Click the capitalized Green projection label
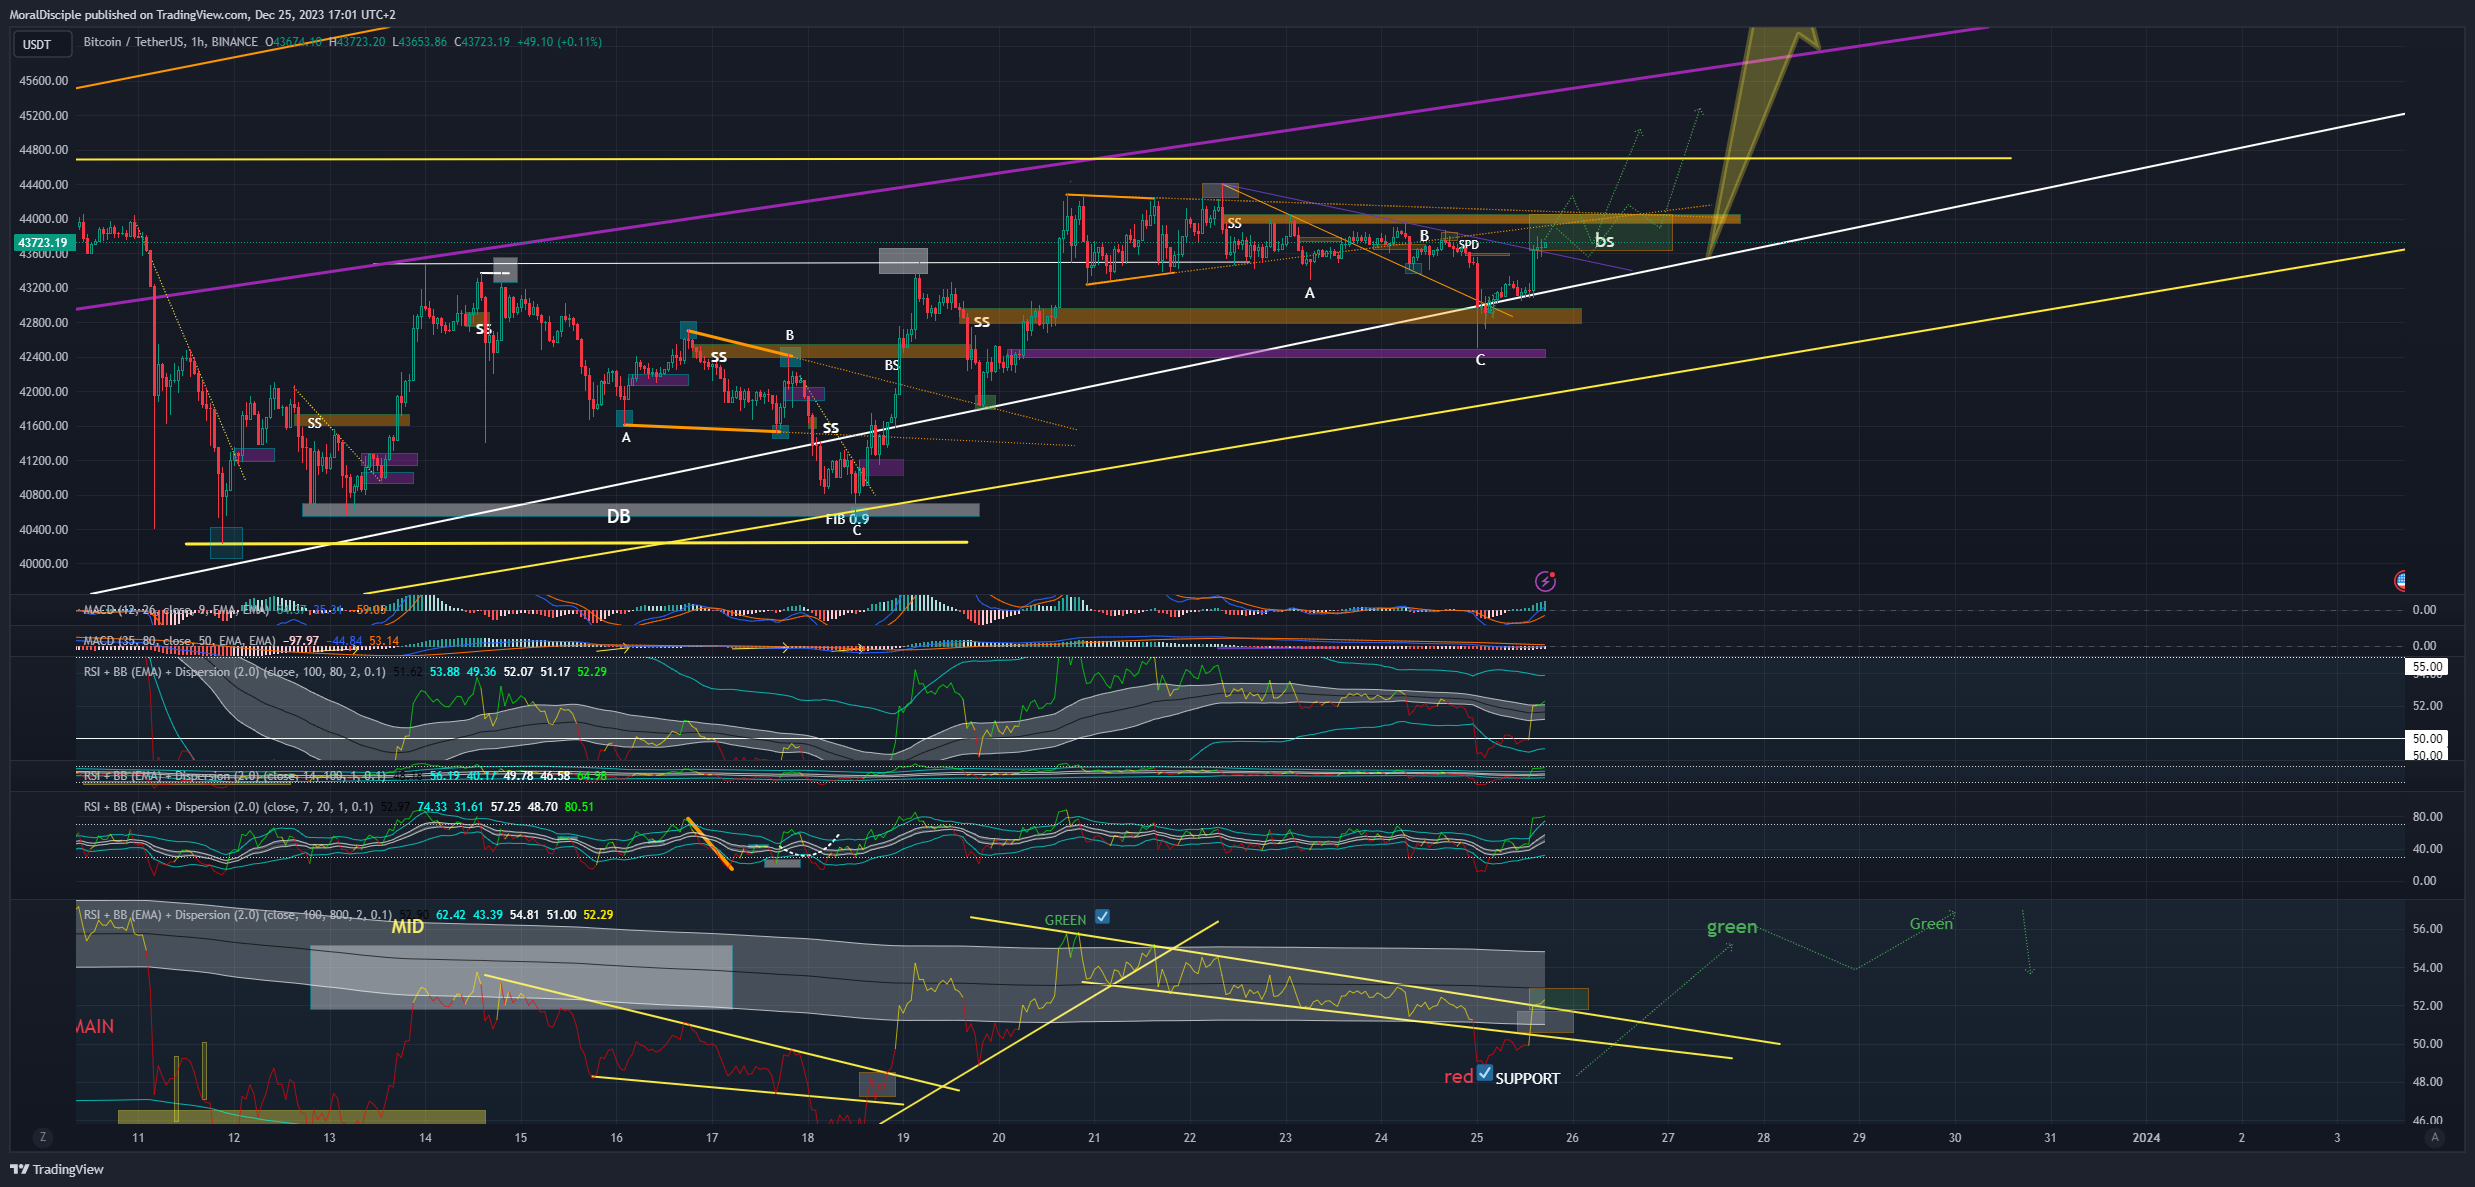The image size is (2475, 1187). (1931, 924)
